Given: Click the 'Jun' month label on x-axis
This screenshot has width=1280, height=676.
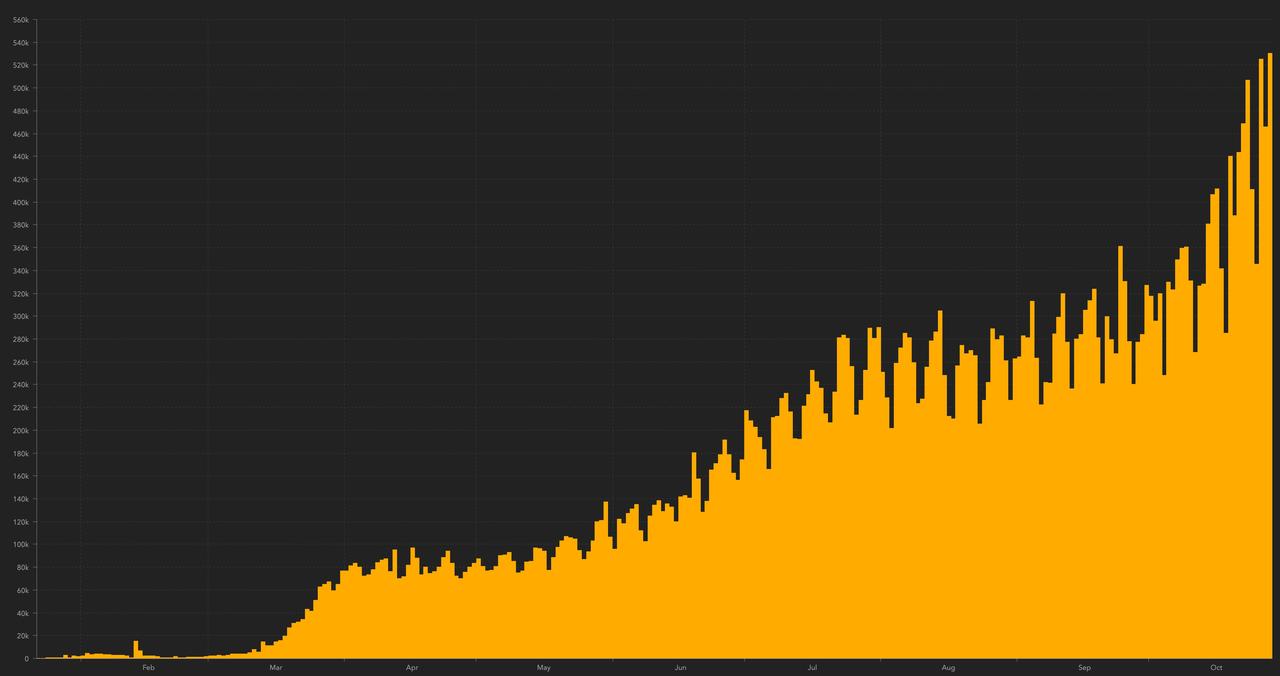Looking at the screenshot, I should click(681, 667).
